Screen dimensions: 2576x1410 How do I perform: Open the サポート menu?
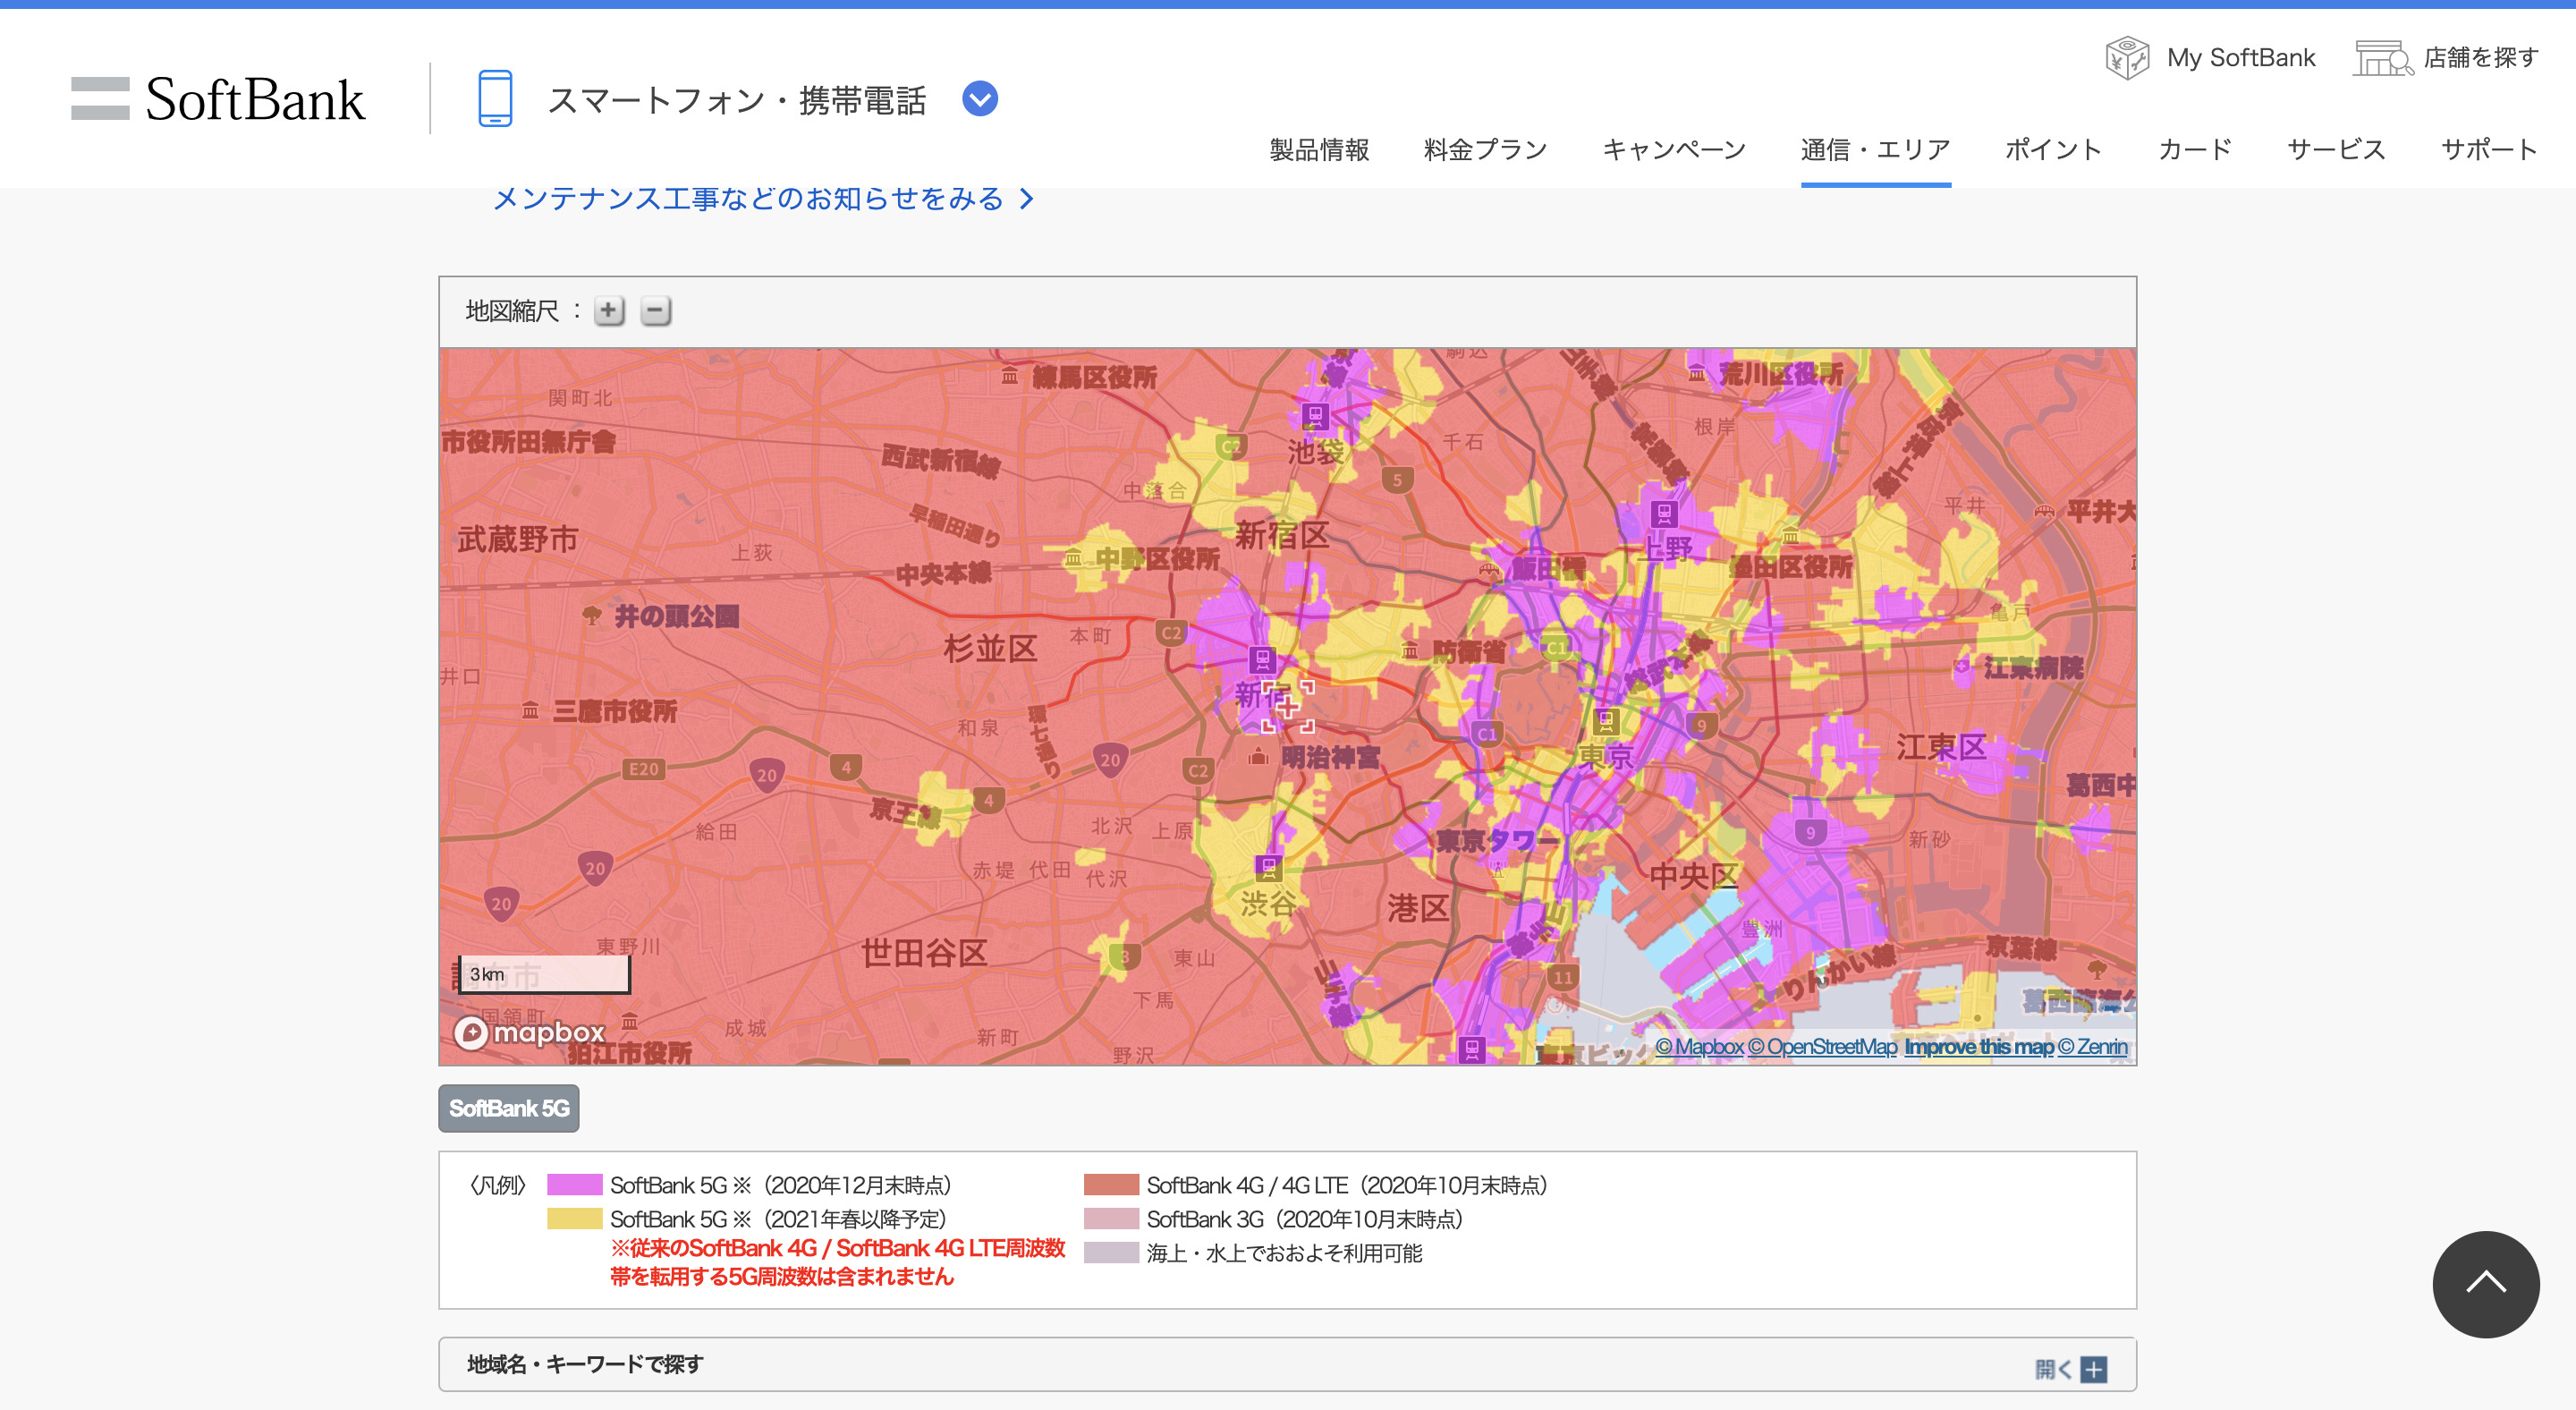pyautogui.click(x=2489, y=150)
